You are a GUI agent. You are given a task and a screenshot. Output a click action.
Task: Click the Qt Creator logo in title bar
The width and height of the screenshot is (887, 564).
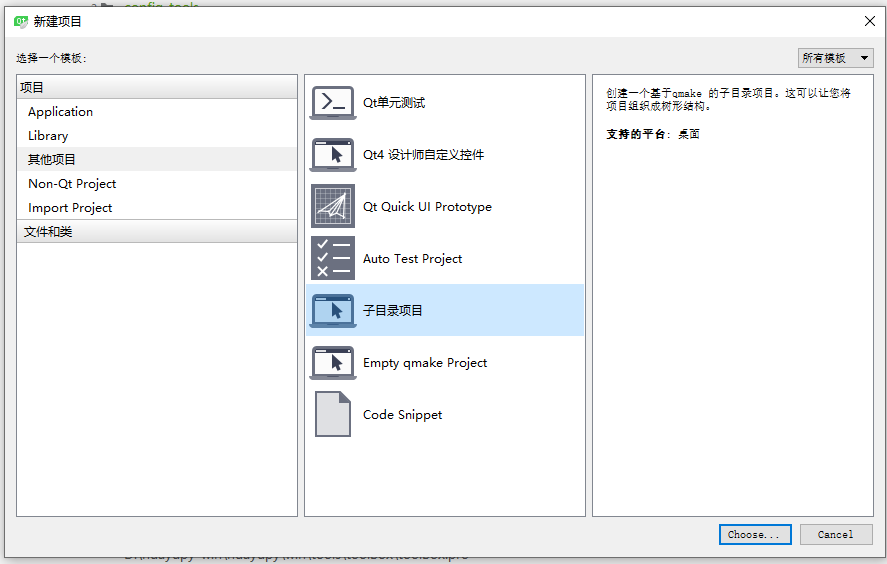click(21, 22)
